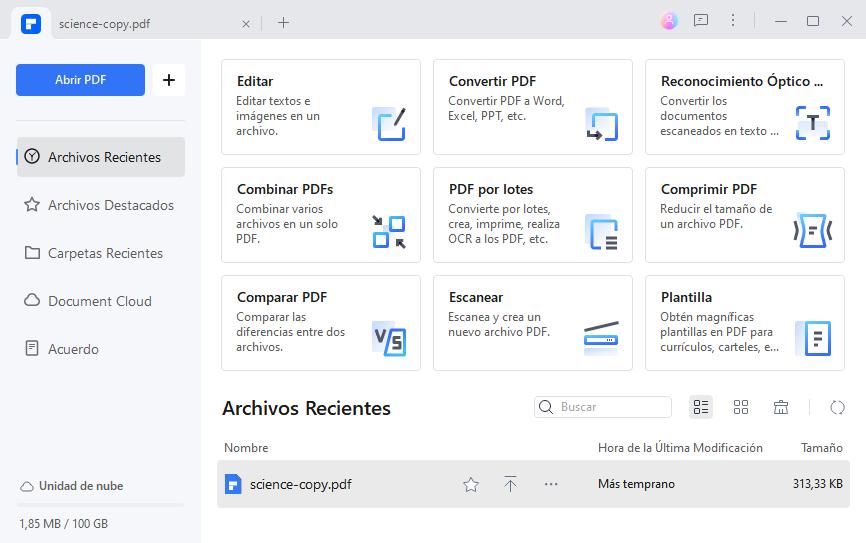Viewport: 866px width, 543px height.
Task: Sort files by Tamaño column
Action: (821, 448)
